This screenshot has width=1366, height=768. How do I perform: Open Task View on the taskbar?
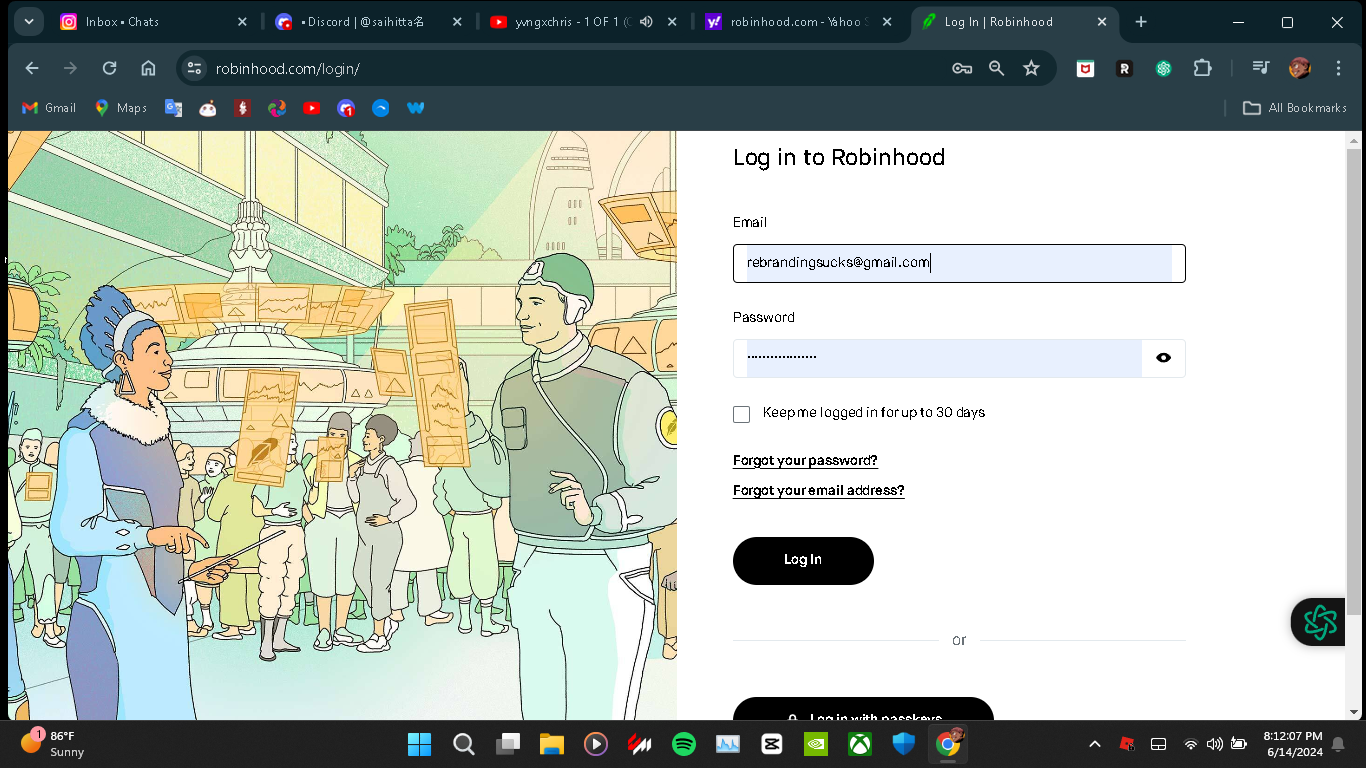click(508, 744)
